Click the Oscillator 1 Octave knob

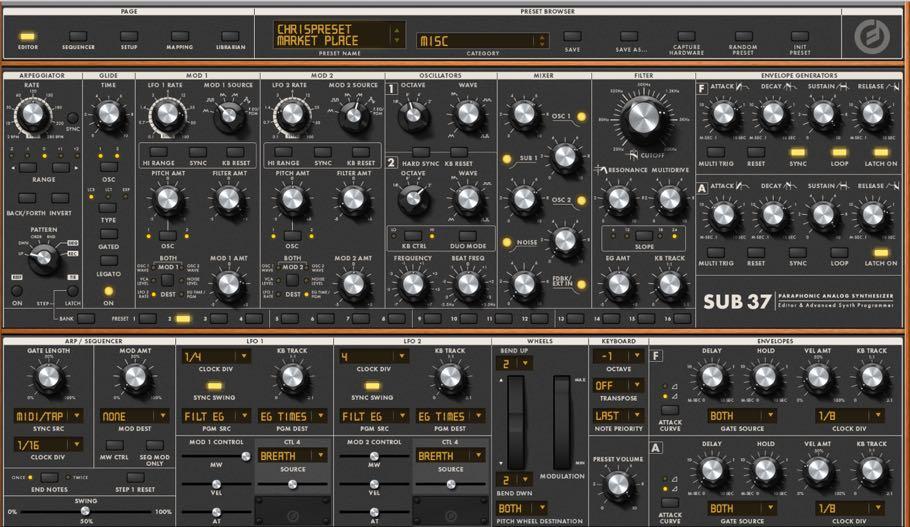pos(413,114)
